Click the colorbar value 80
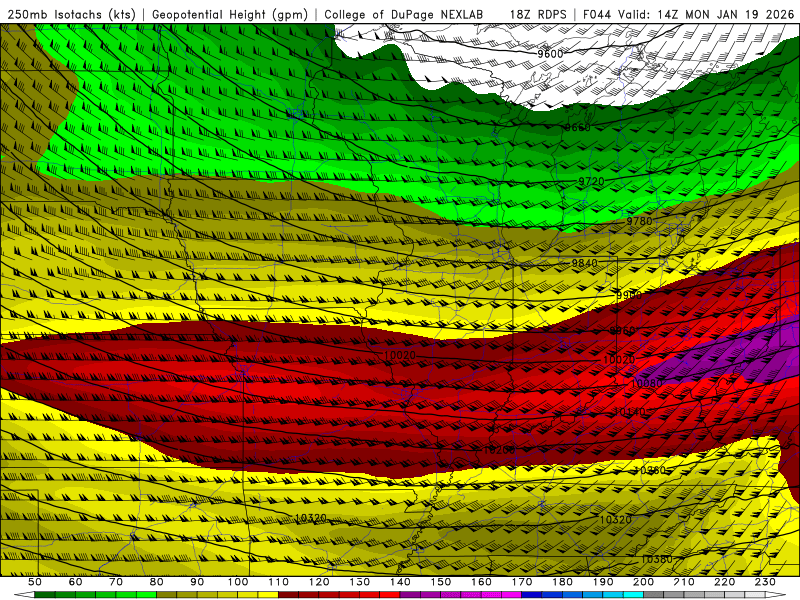The image size is (800, 600). pos(157,582)
